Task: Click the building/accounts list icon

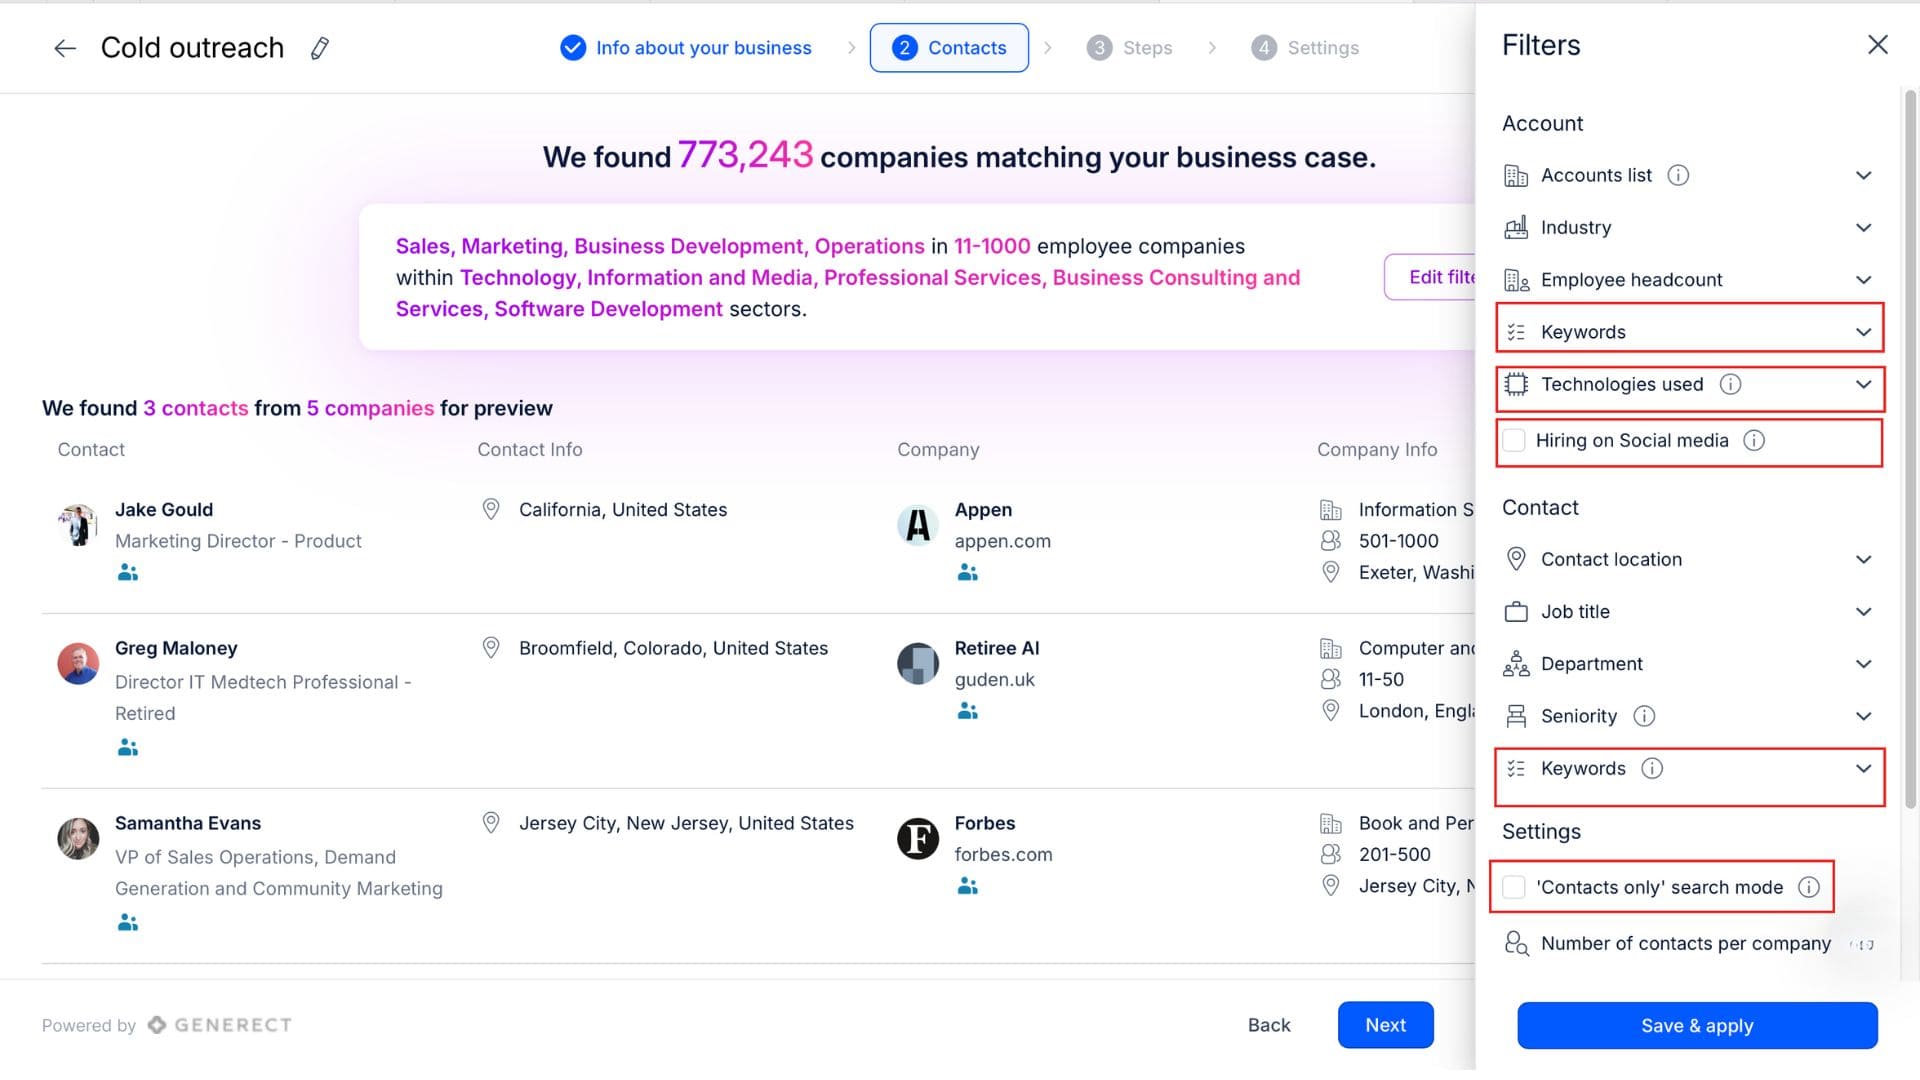Action: click(x=1514, y=174)
